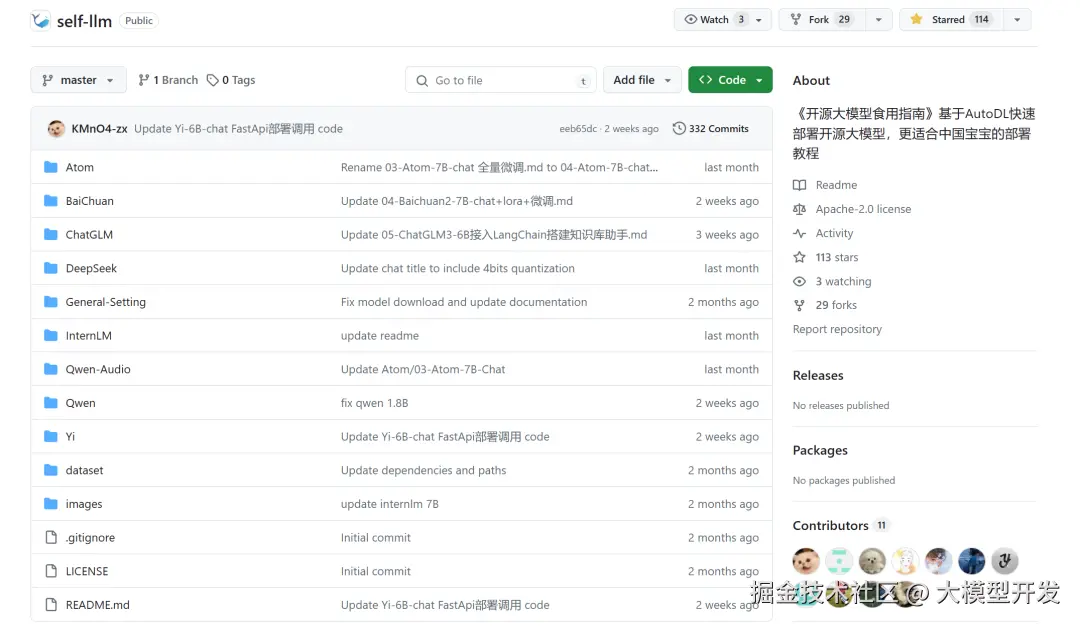Open the README.md file name
Screen dimensions: 1080x626
coord(97,605)
